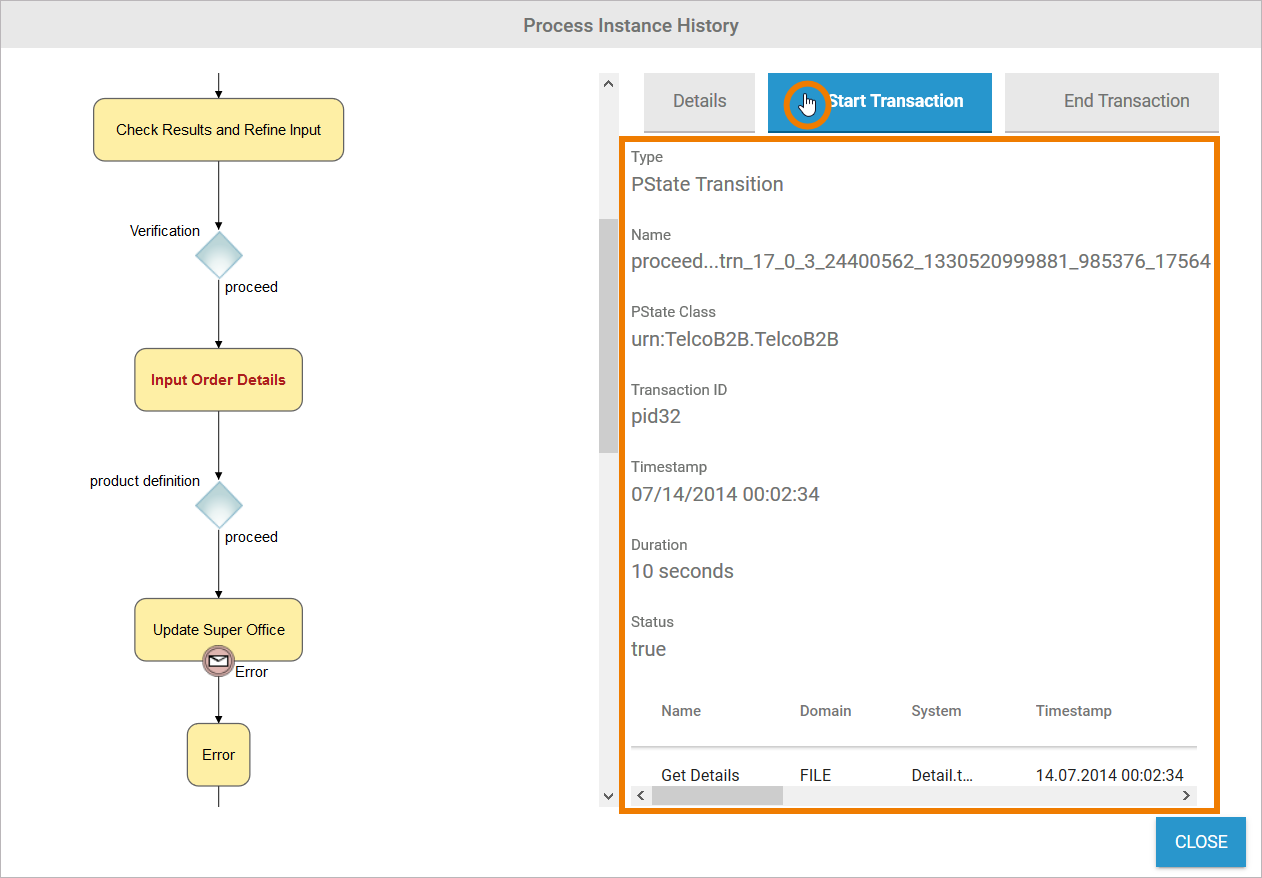Click the vertical scrollbar up arrow
This screenshot has width=1262, height=878.
coord(608,84)
